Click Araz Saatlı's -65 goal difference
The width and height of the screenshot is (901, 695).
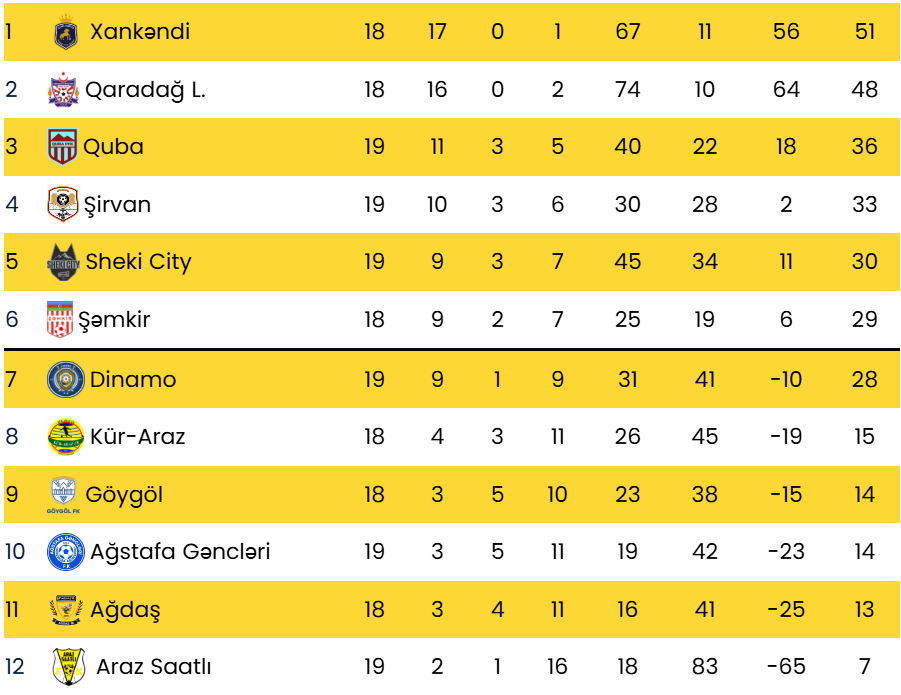pos(786,667)
